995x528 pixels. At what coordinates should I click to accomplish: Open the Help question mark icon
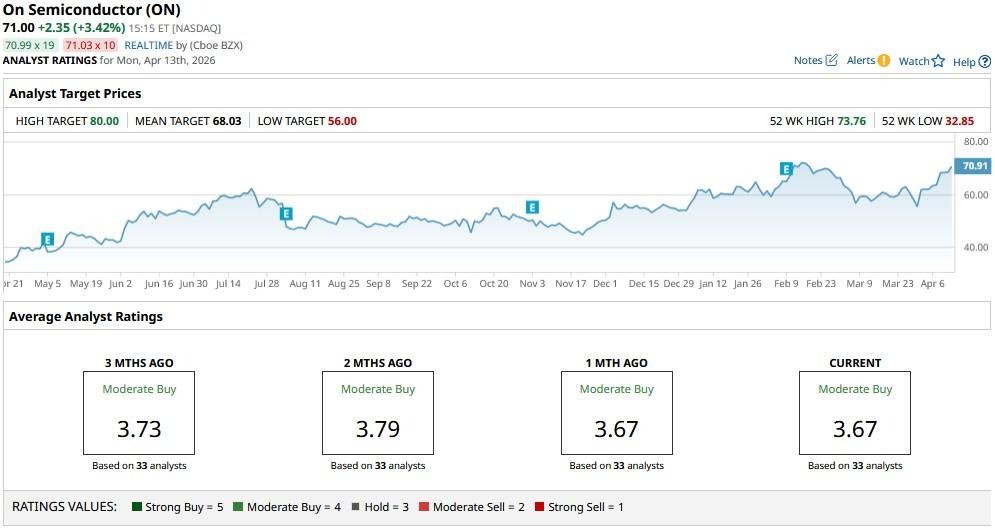point(984,62)
